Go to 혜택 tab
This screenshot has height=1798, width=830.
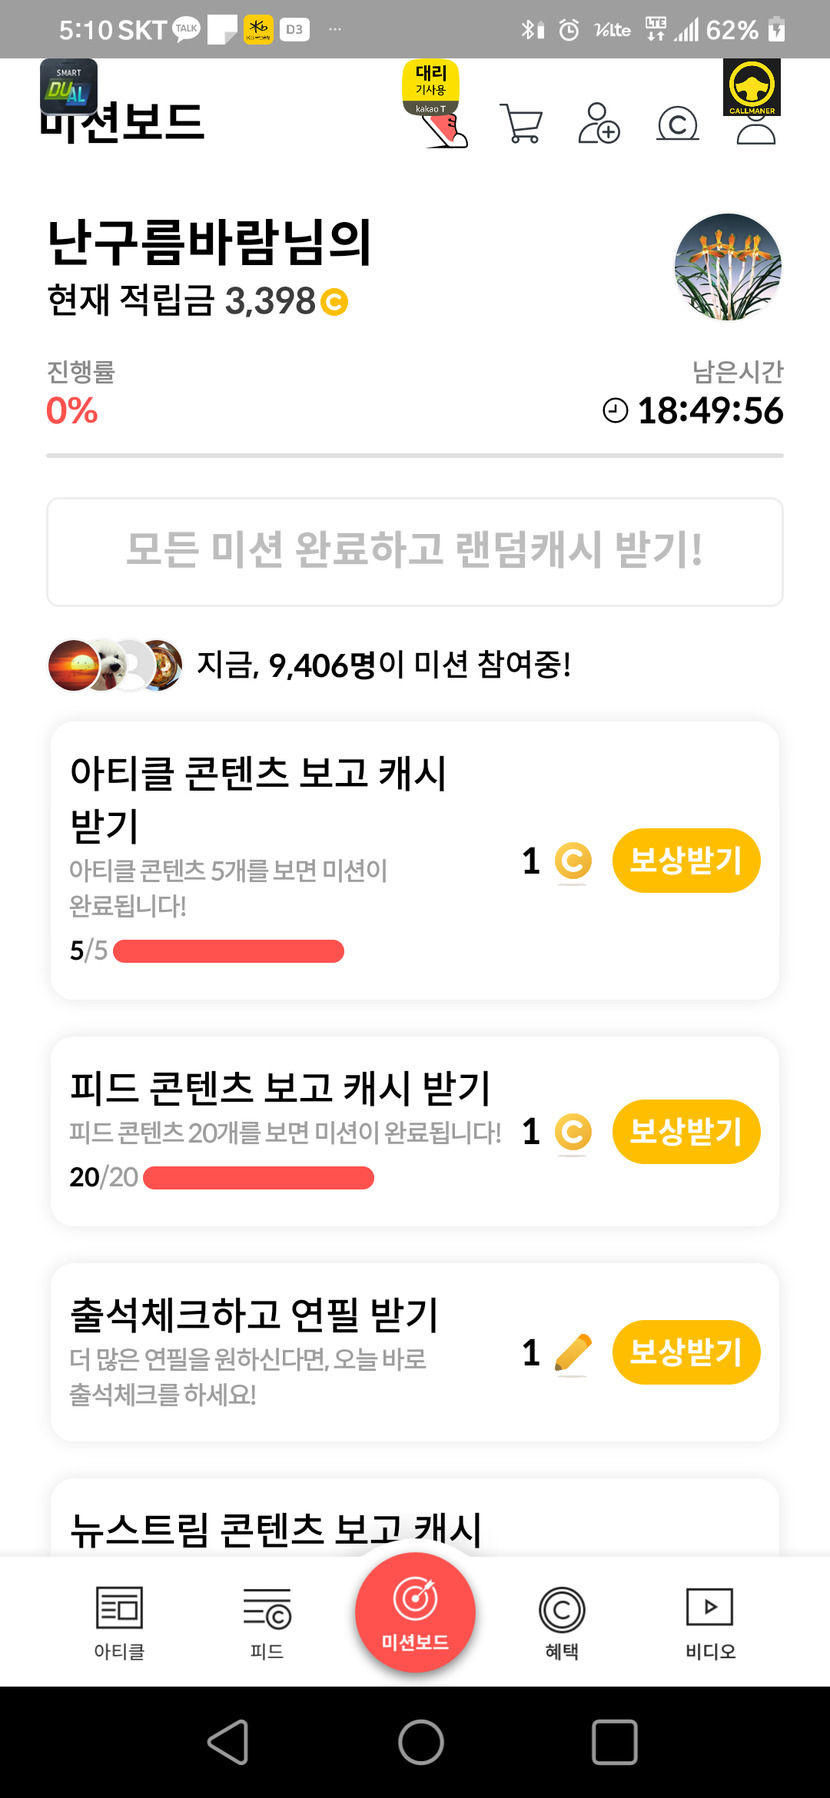[562, 1622]
